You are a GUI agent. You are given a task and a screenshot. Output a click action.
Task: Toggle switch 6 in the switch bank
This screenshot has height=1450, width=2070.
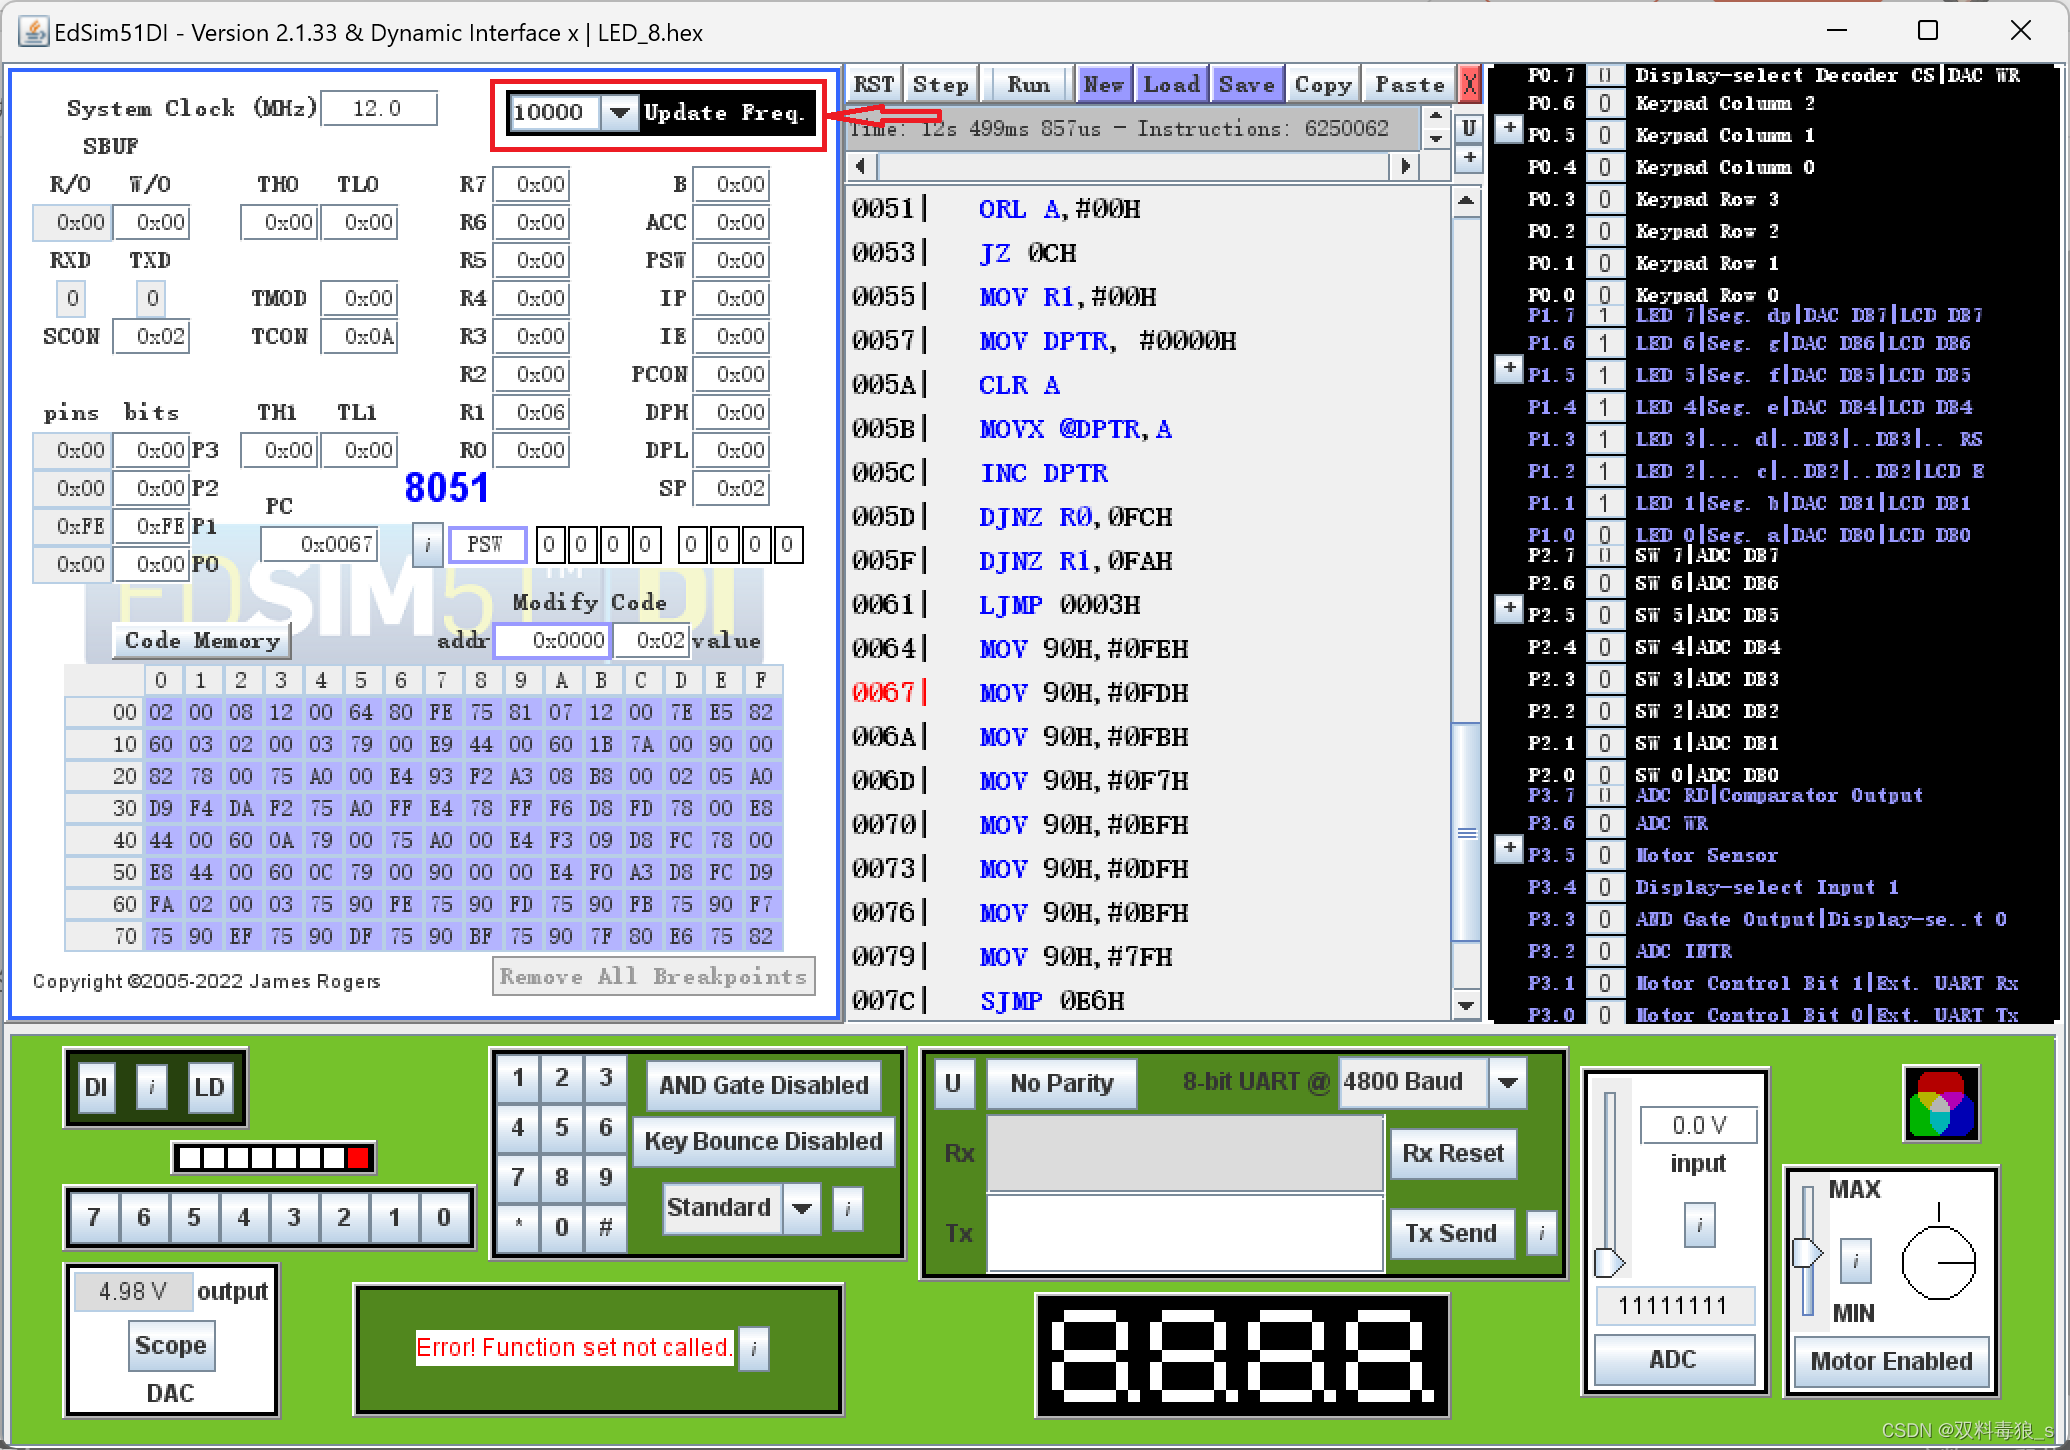click(x=144, y=1218)
